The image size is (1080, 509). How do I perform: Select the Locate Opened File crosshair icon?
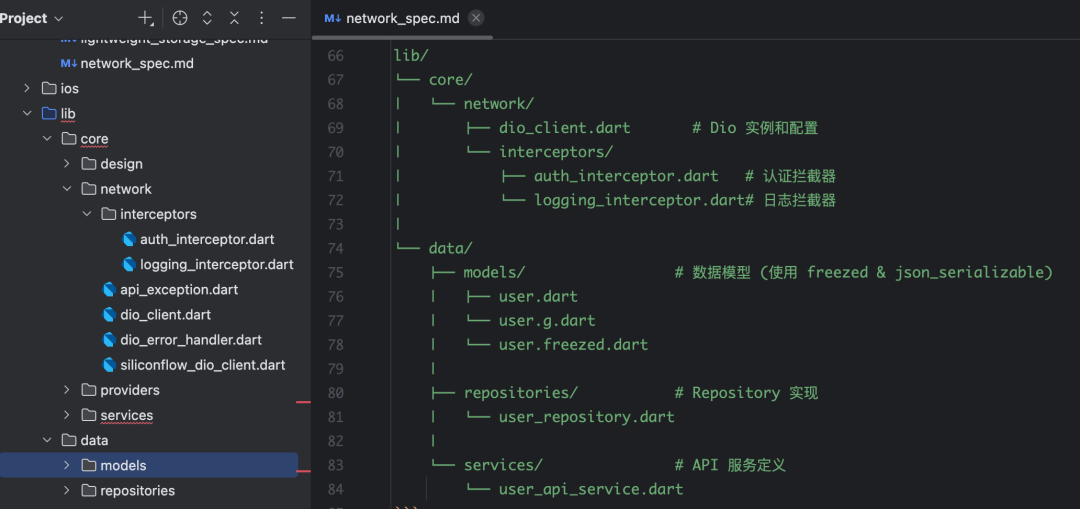click(x=180, y=19)
